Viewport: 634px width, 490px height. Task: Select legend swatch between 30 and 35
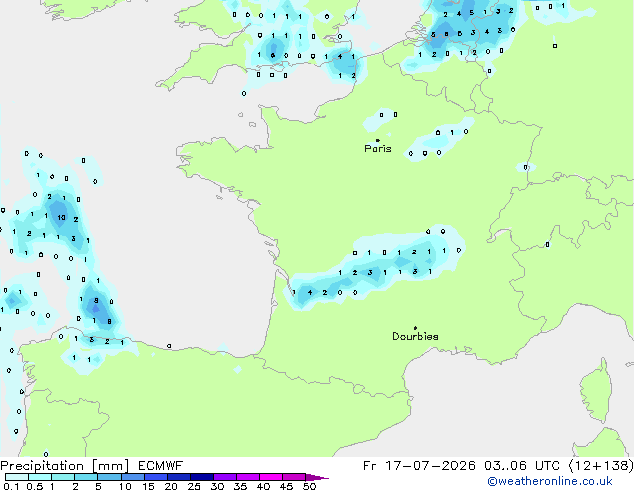[x=224, y=477]
